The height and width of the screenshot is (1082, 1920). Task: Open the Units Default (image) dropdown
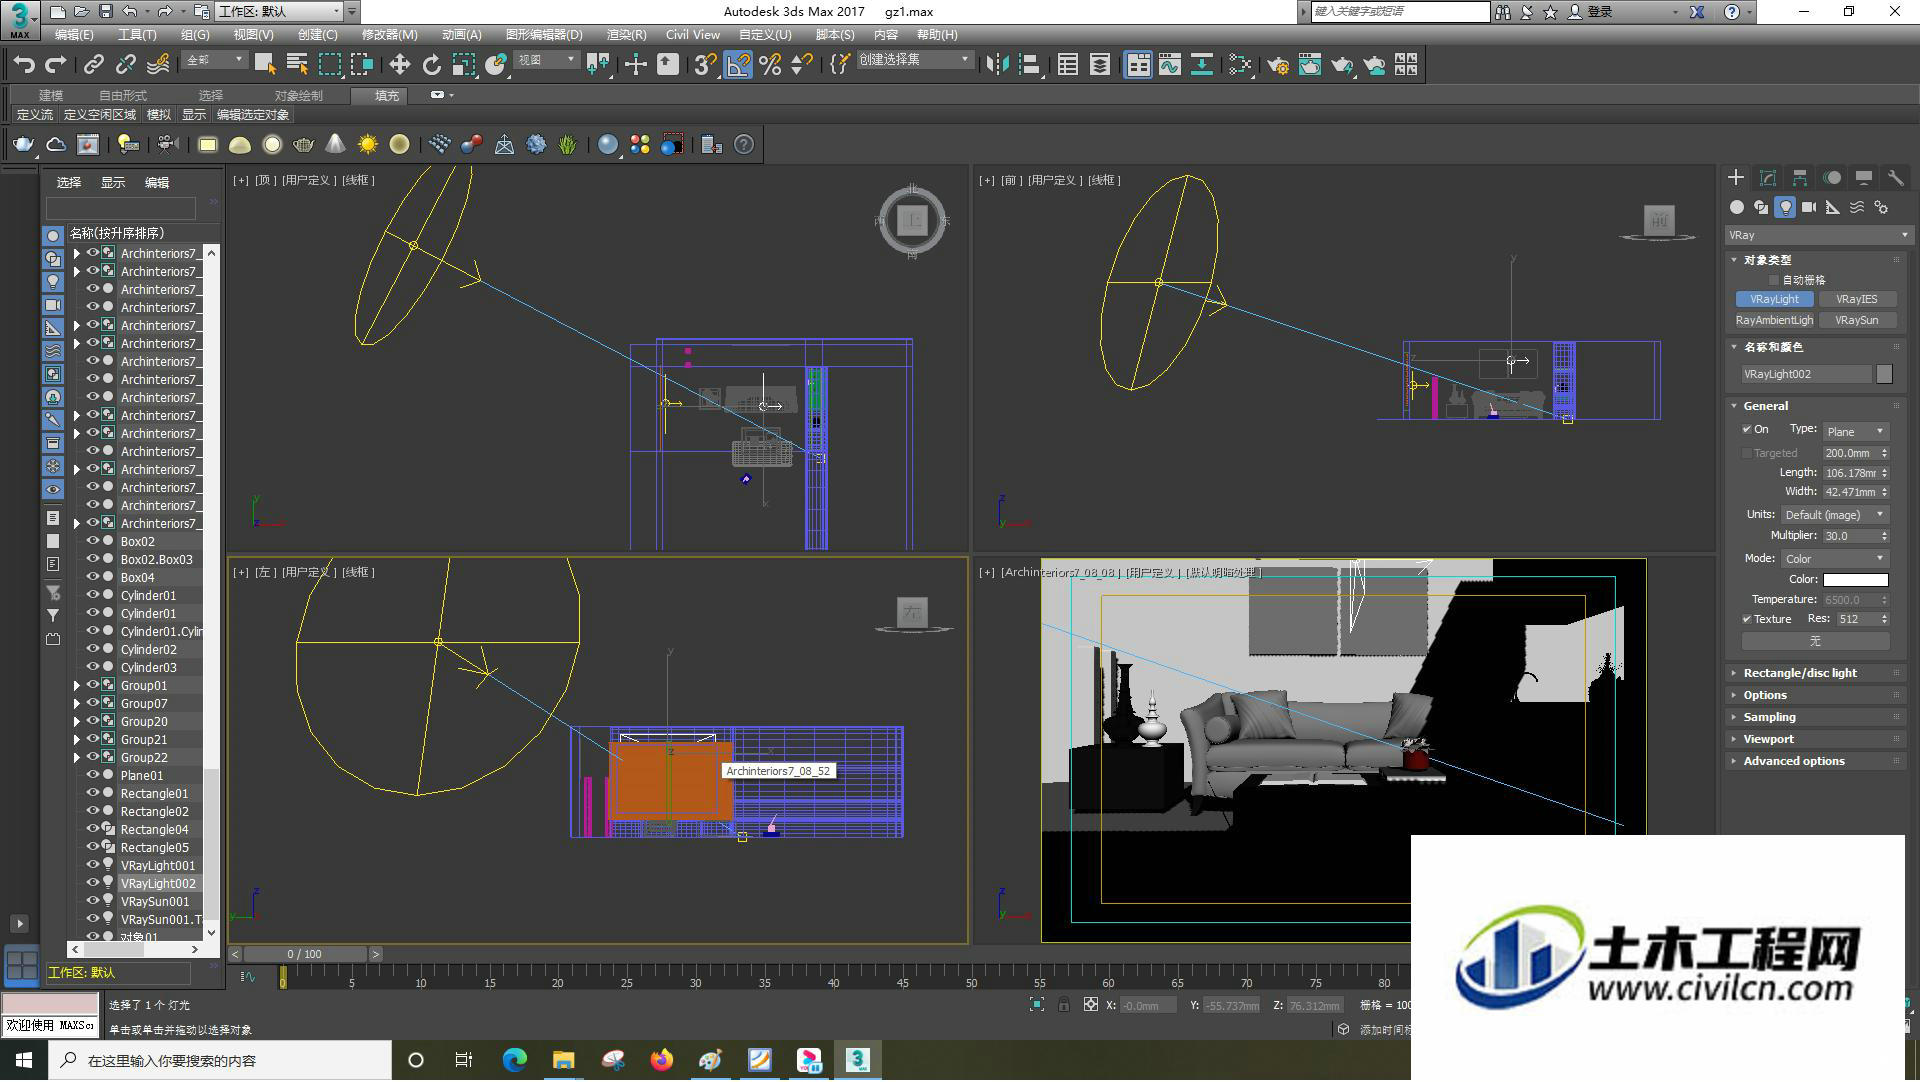click(x=1834, y=514)
